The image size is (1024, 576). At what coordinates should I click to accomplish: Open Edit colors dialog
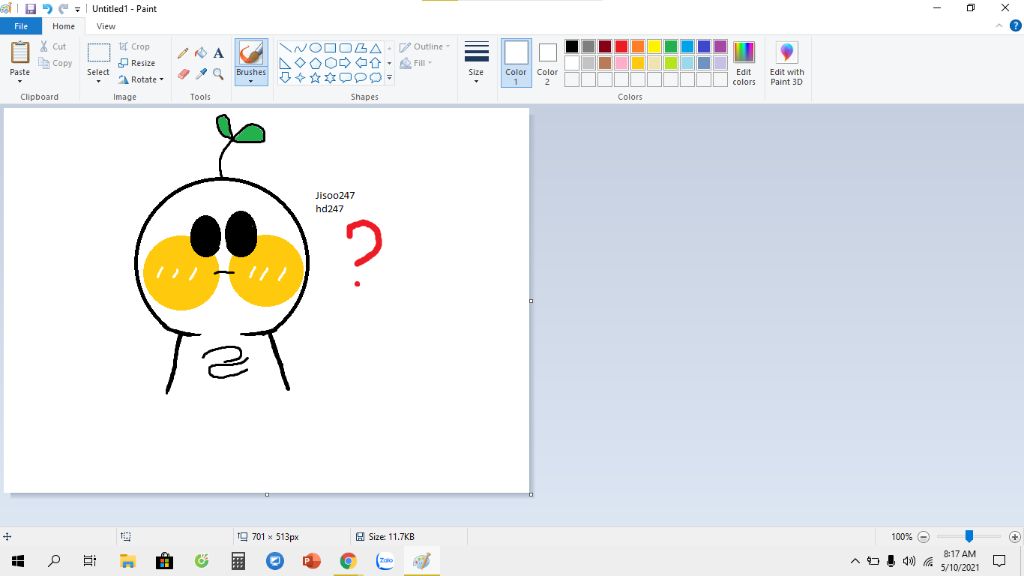coord(744,63)
